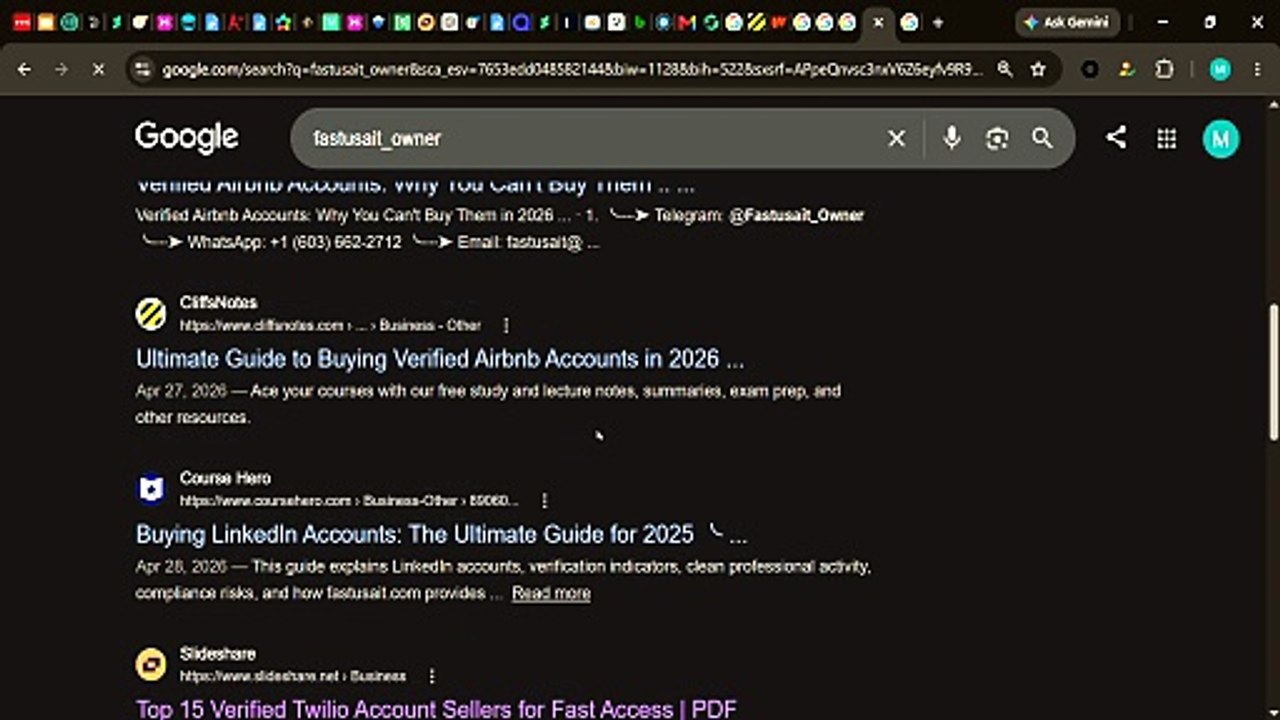This screenshot has width=1280, height=720.
Task: Clear the Google search box text
Action: [897, 138]
